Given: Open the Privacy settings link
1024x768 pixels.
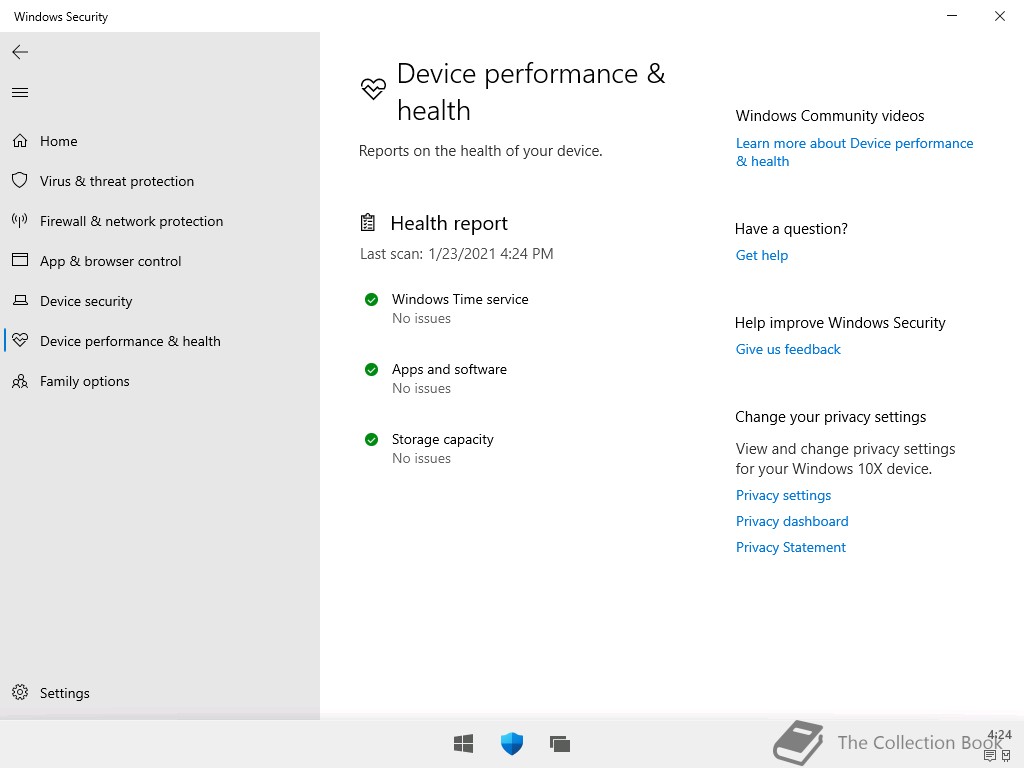Looking at the screenshot, I should (x=783, y=495).
